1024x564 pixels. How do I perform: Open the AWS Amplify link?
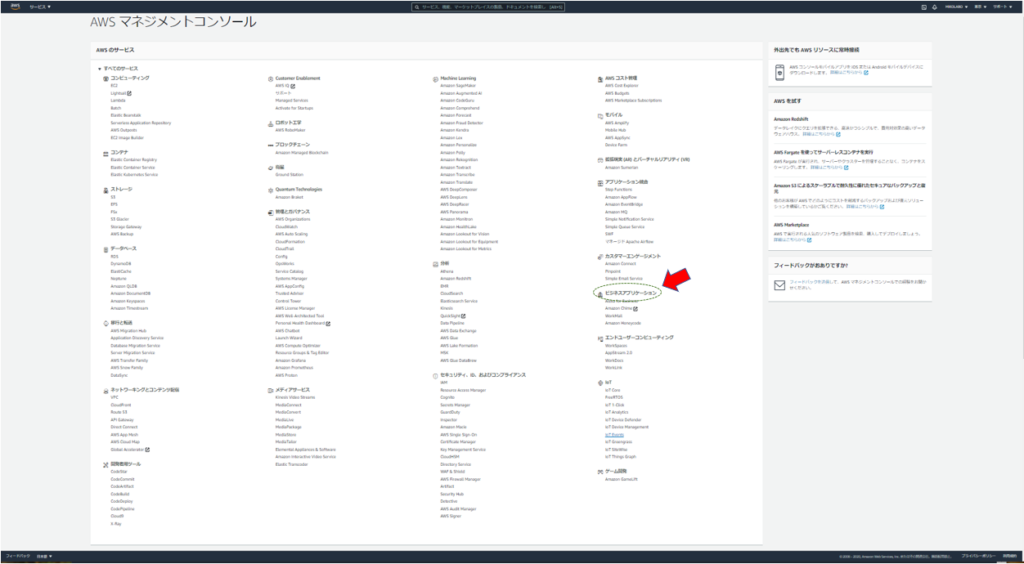pos(617,123)
